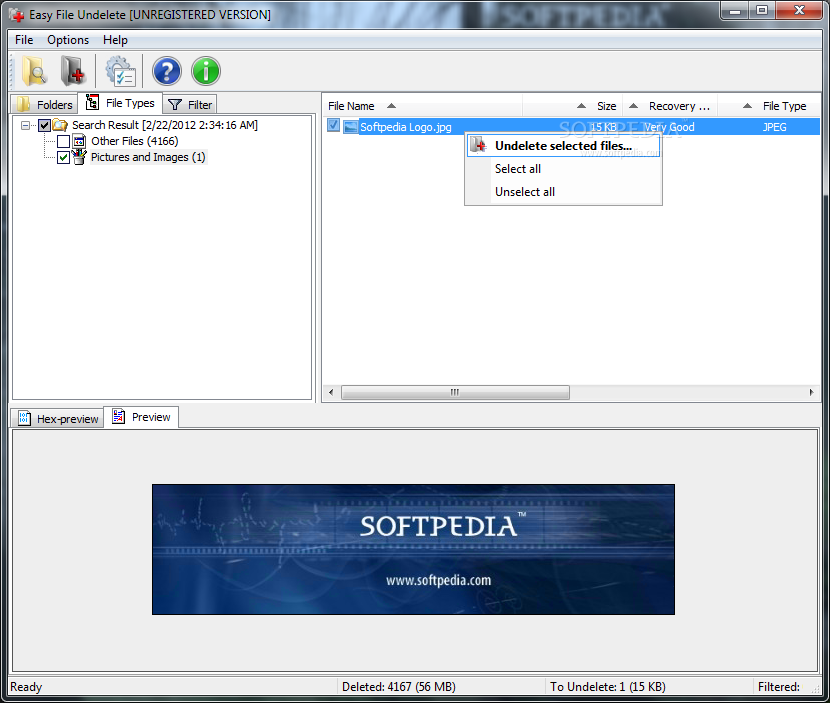Click the search folder toolbar icon
The height and width of the screenshot is (703, 830).
[35, 71]
